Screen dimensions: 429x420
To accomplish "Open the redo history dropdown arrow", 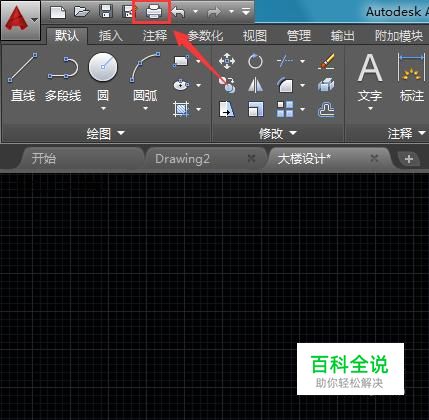I will (231, 12).
